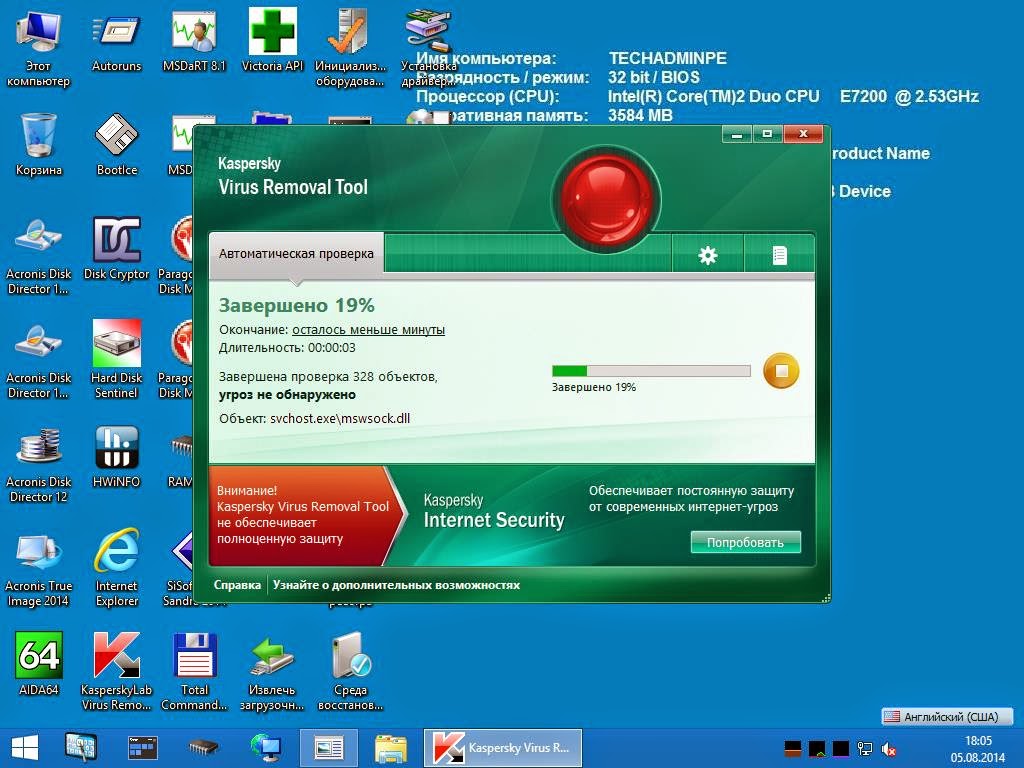Switch to the Kaspersky Virus R... taskbar button

pos(503,748)
